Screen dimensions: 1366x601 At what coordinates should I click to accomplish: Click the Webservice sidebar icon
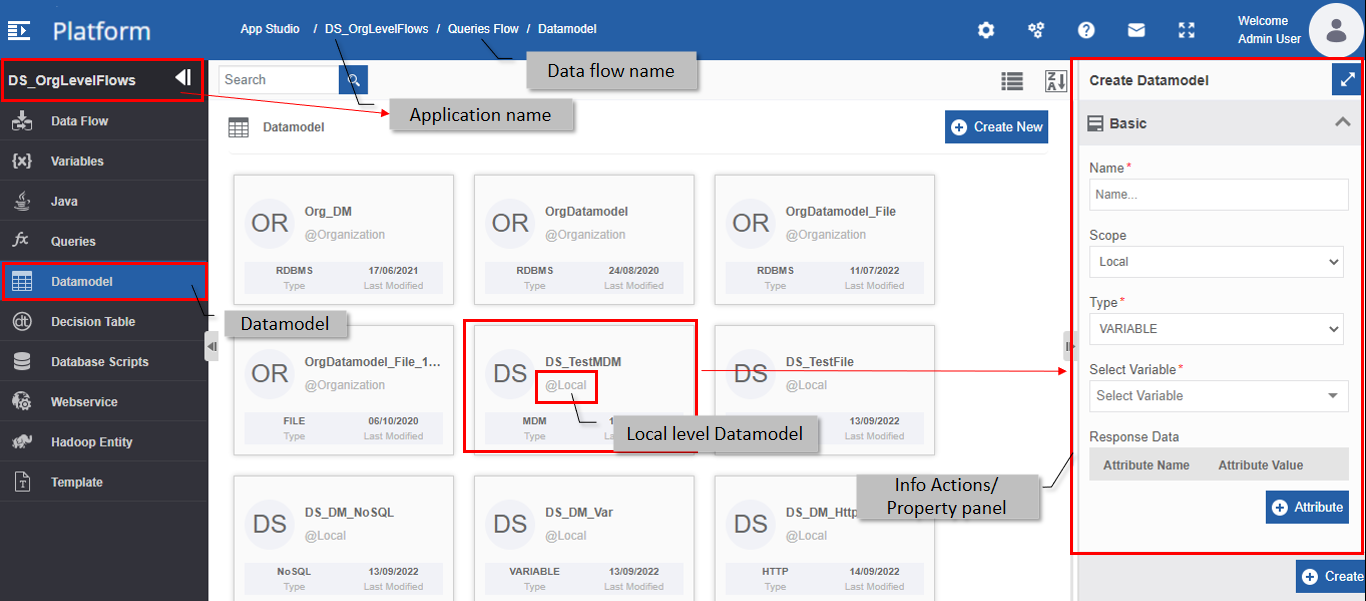(22, 401)
